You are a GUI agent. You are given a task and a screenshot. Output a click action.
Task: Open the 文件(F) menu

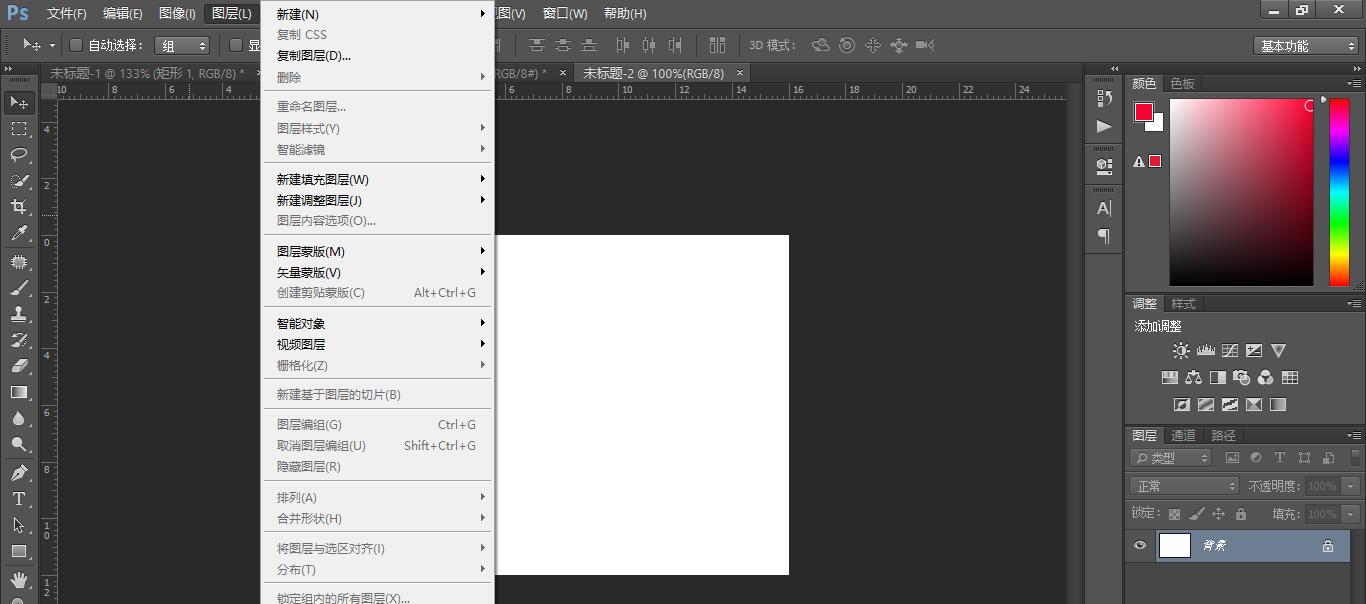pyautogui.click(x=67, y=14)
